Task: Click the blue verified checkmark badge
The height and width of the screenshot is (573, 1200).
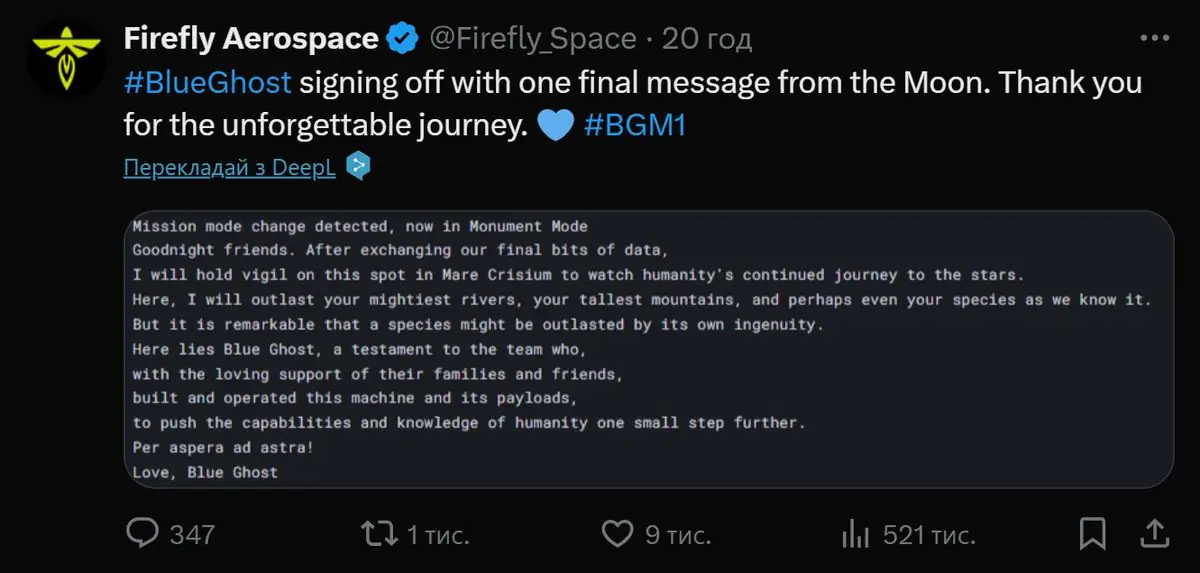Action: coord(402,39)
